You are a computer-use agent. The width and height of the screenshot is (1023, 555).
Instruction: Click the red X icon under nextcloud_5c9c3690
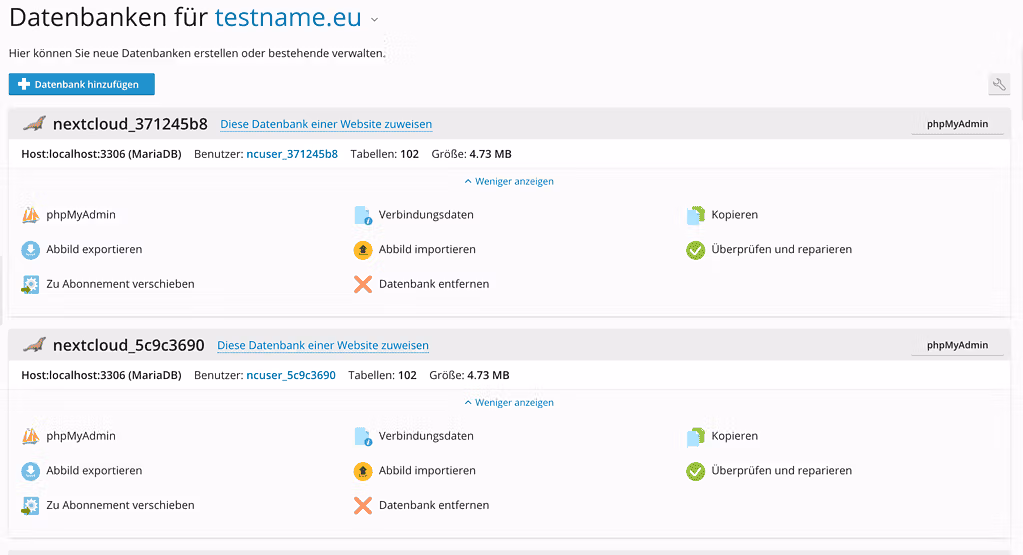(363, 505)
